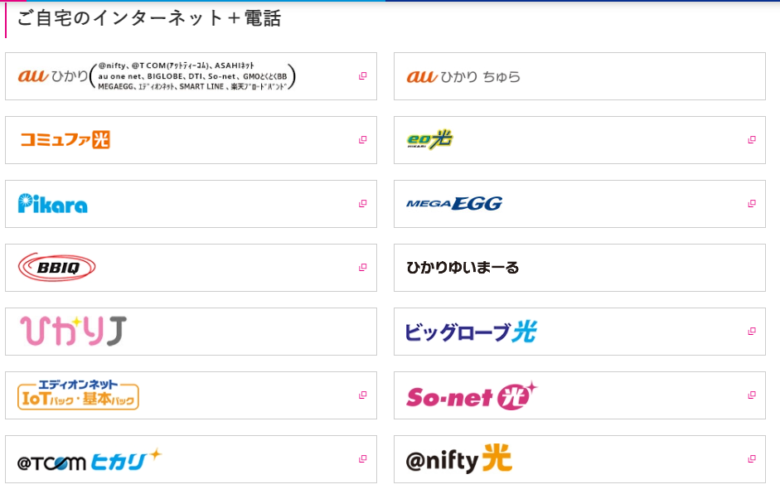Open the eo光 logo link
Image resolution: width=780 pixels, height=499 pixels.
click(430, 140)
